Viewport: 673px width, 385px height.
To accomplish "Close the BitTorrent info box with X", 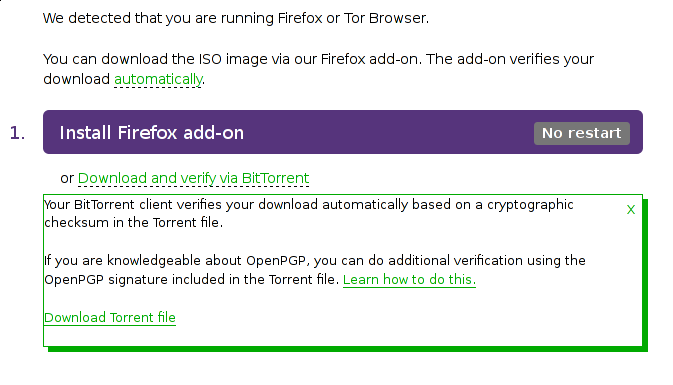I will (x=631, y=209).
